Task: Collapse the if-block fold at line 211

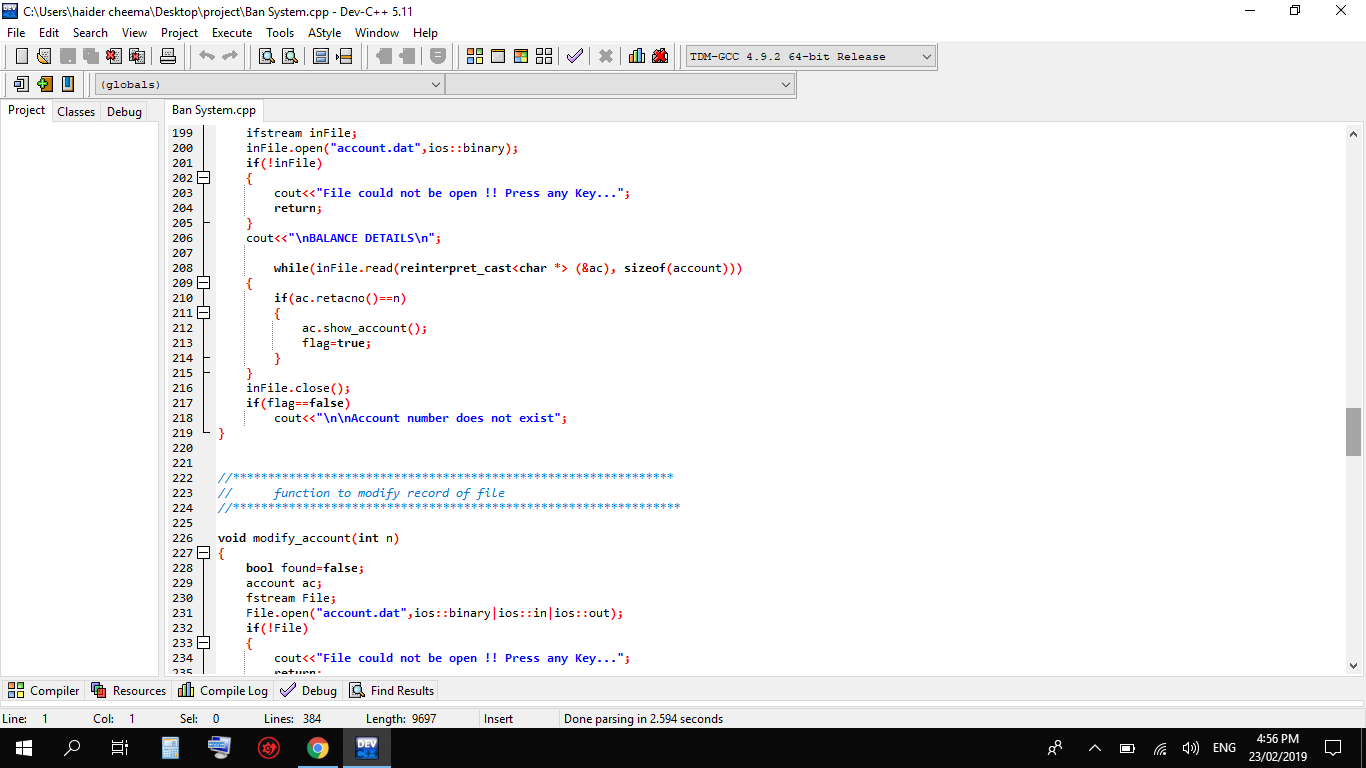Action: point(204,313)
